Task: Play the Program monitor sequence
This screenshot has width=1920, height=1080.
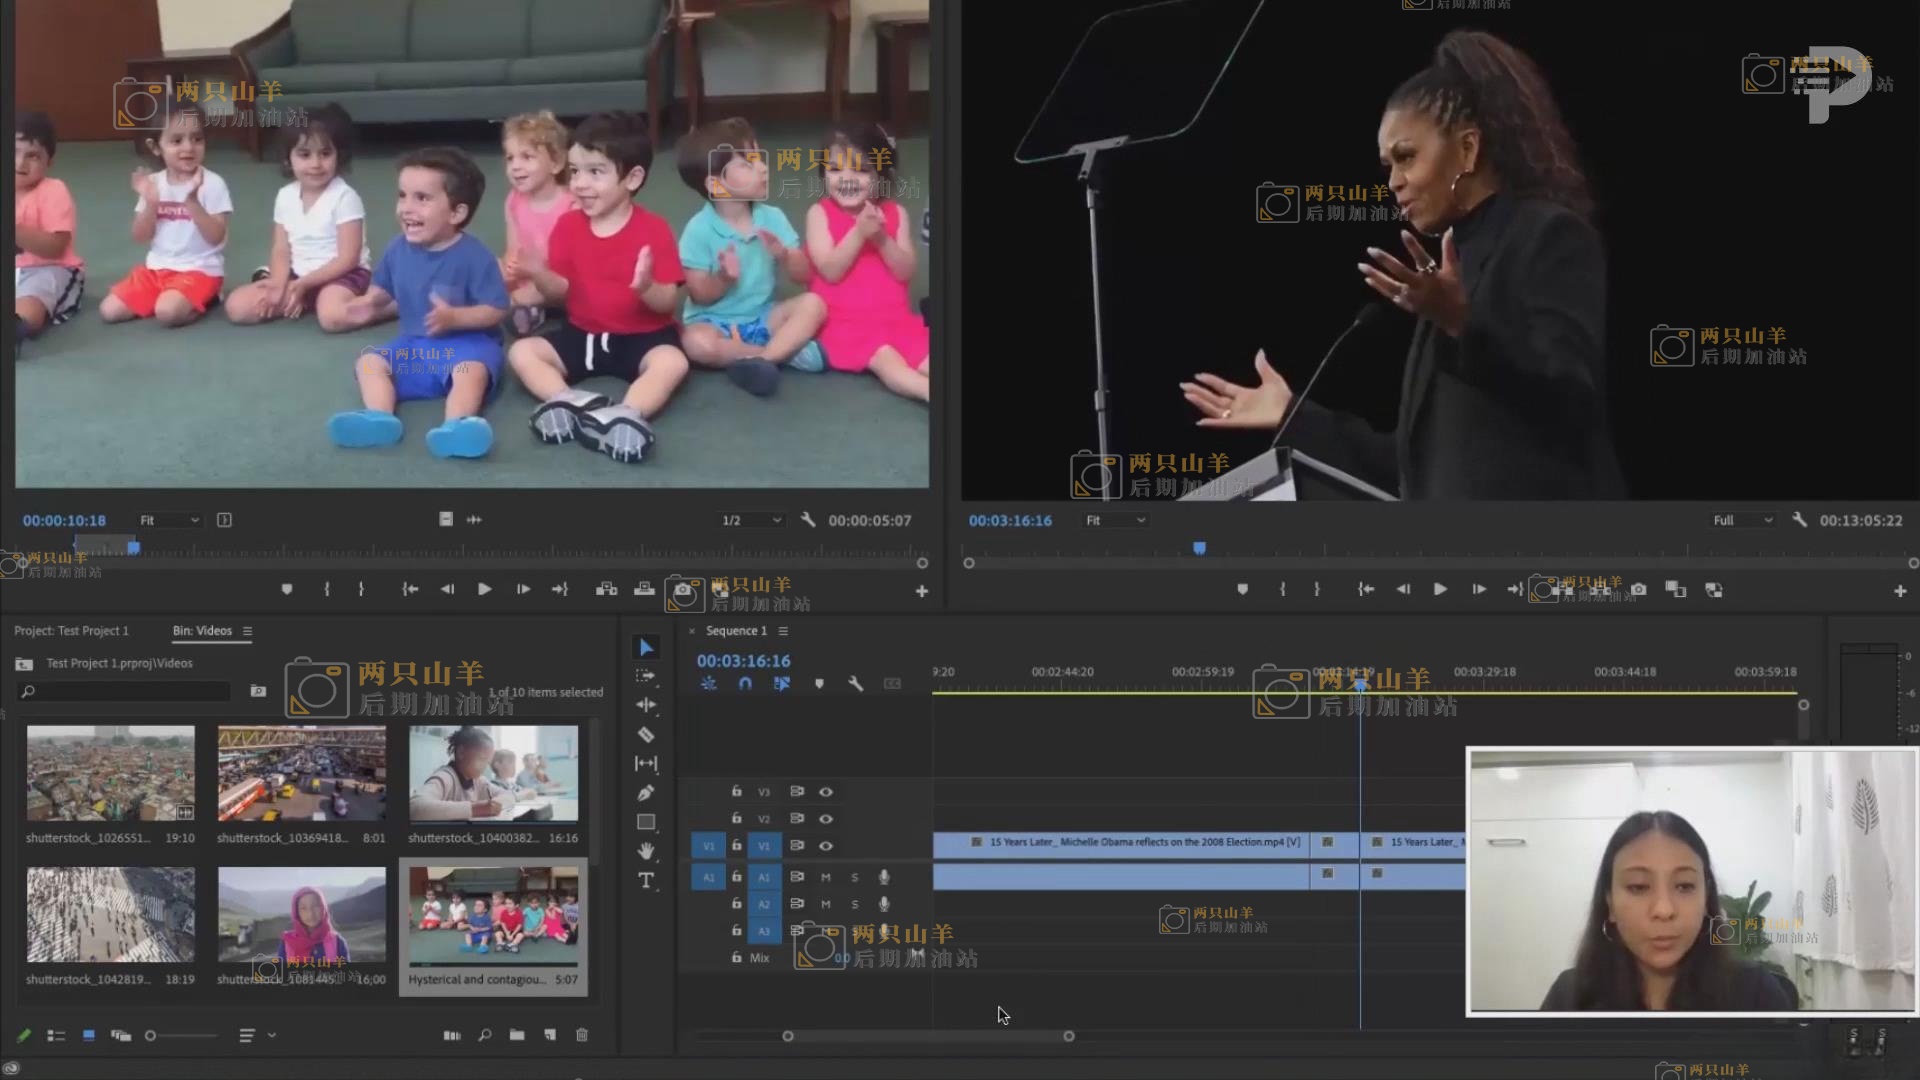Action: point(1440,590)
